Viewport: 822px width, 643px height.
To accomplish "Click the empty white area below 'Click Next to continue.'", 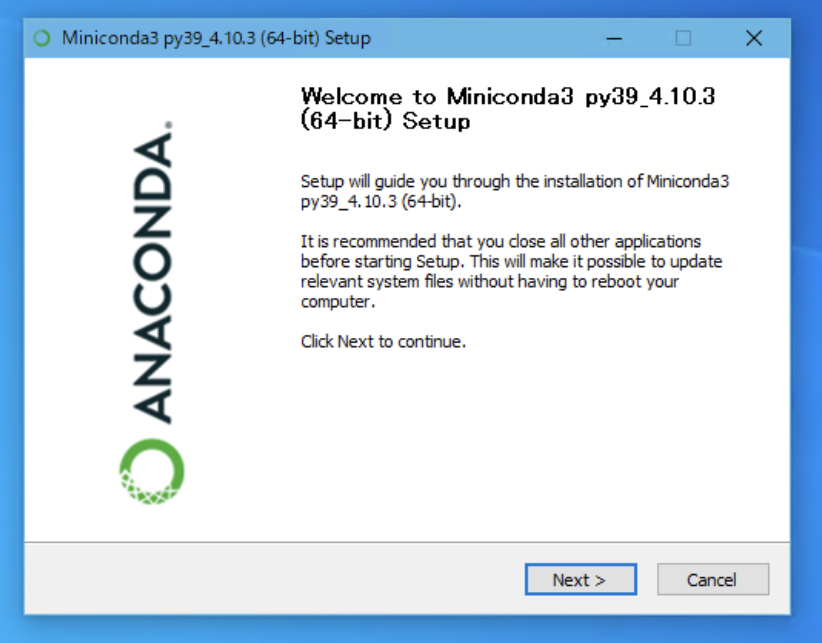I will 524,445.
